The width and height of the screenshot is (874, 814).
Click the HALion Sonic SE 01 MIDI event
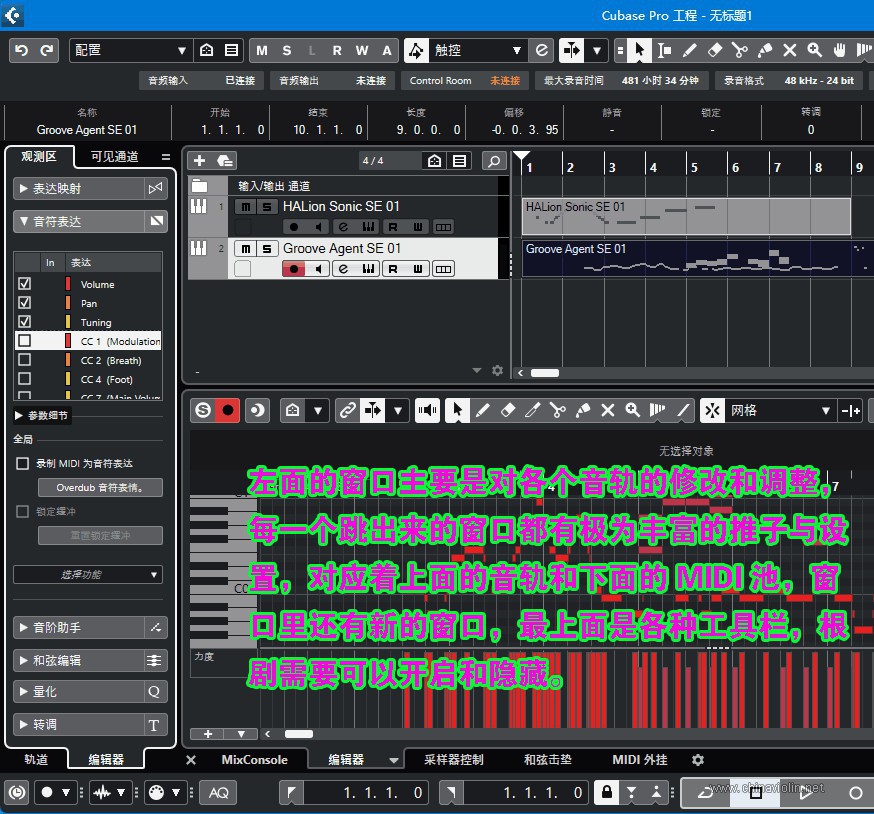[x=686, y=216]
